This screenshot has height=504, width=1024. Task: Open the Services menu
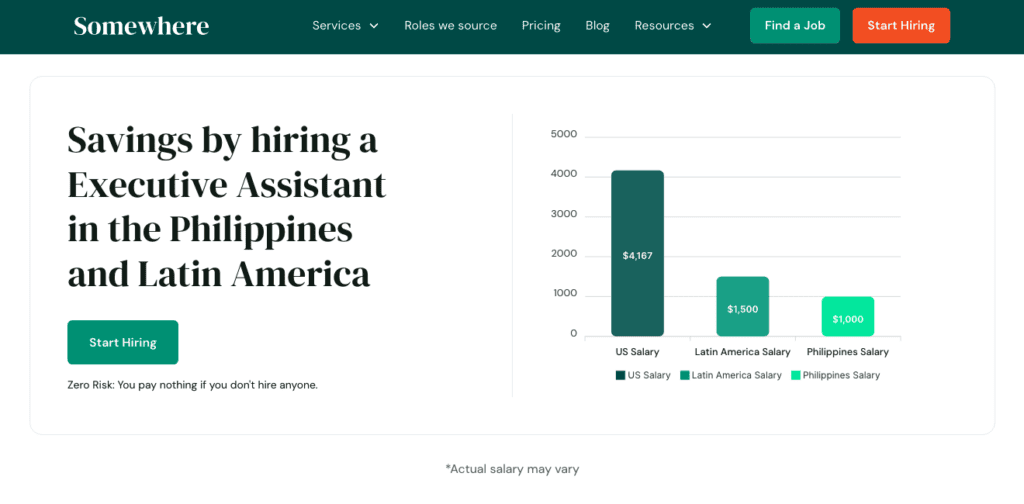(x=337, y=26)
